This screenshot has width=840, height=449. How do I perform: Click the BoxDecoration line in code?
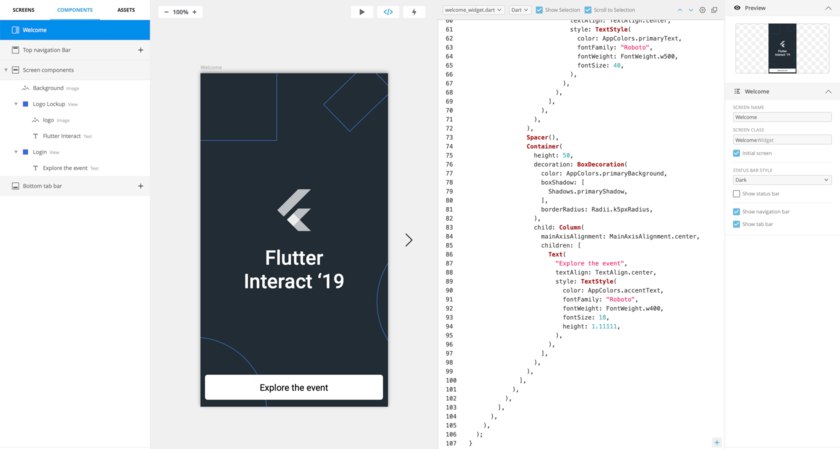coord(580,164)
